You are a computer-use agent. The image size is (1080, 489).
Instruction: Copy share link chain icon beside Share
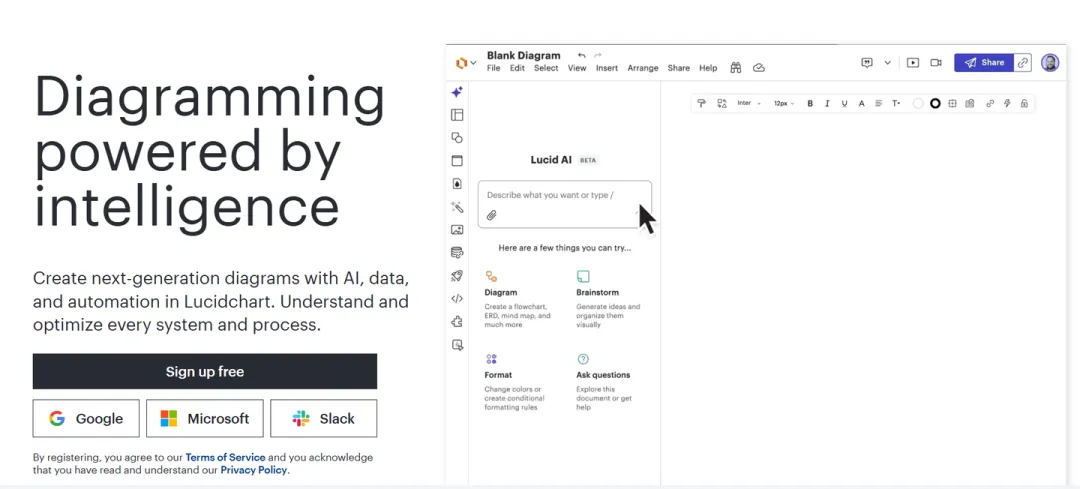tap(1023, 63)
